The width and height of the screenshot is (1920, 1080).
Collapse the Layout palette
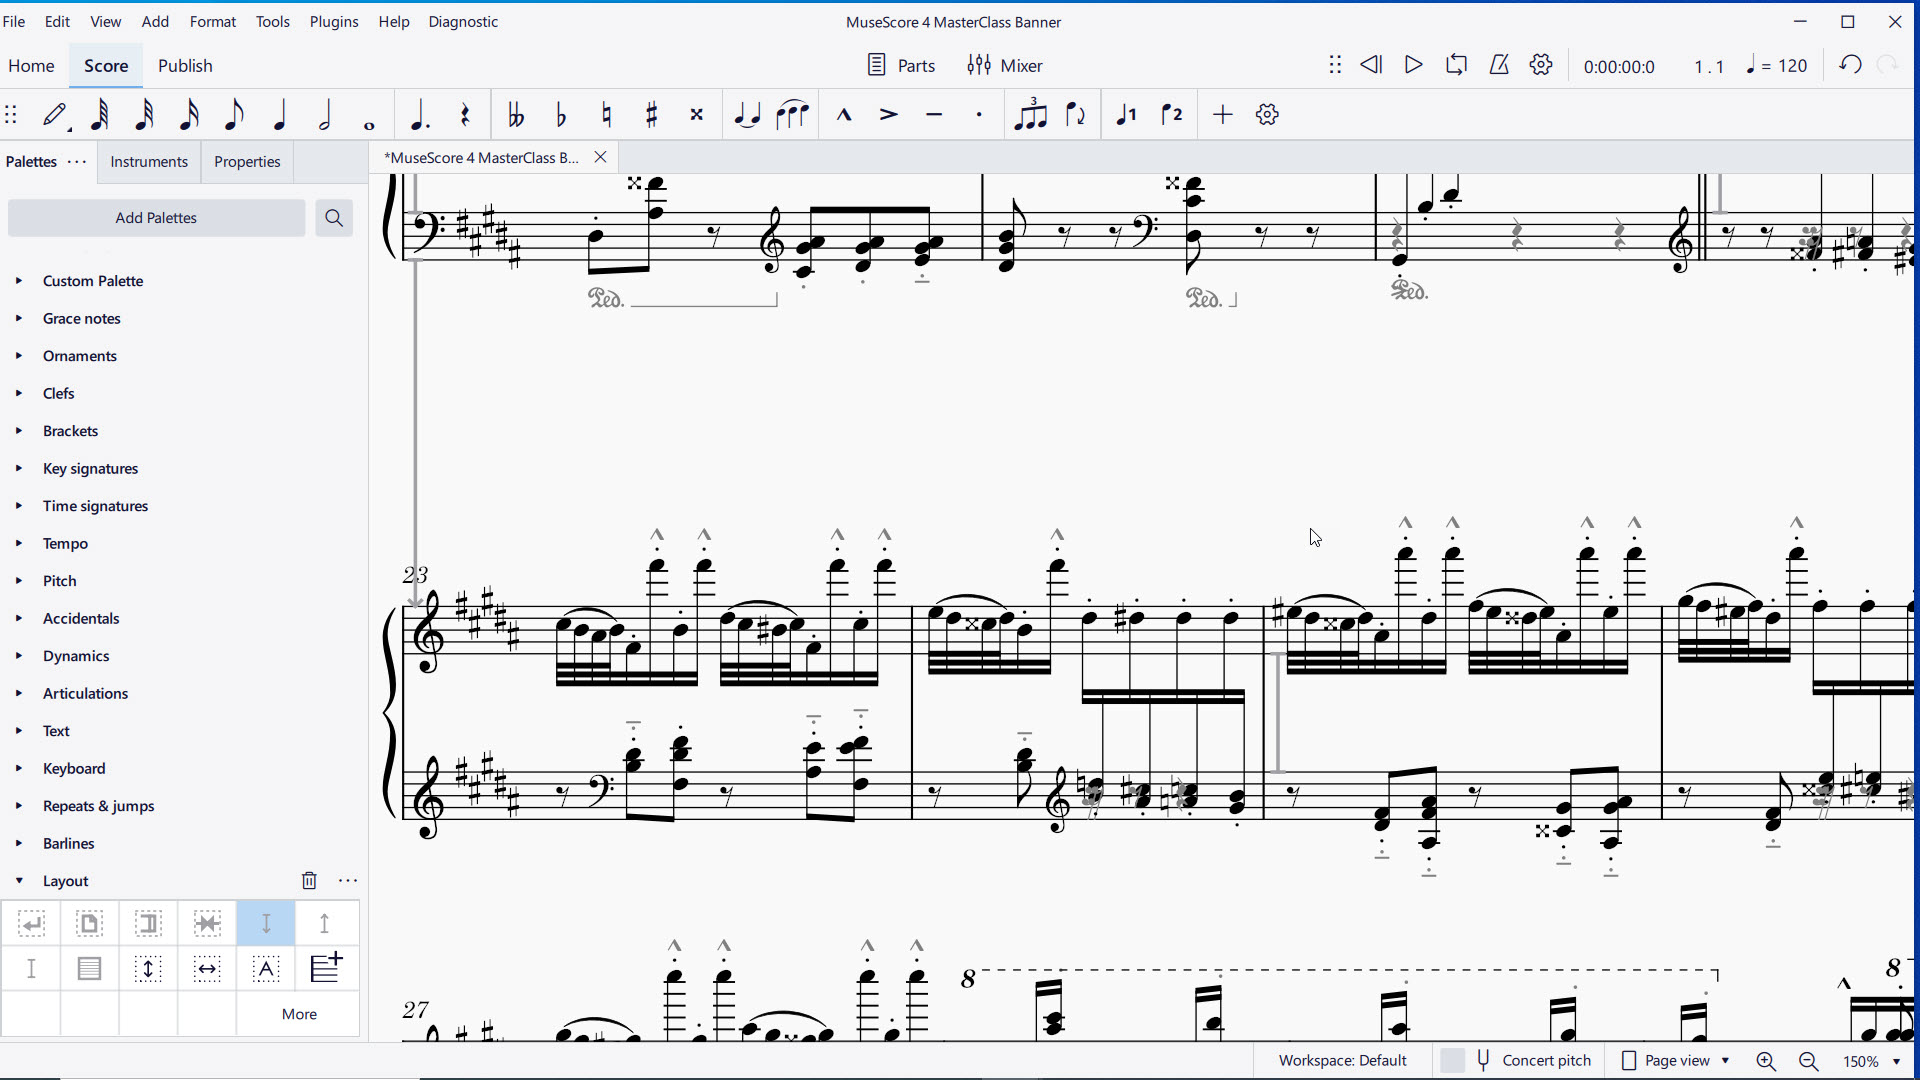pyautogui.click(x=19, y=881)
